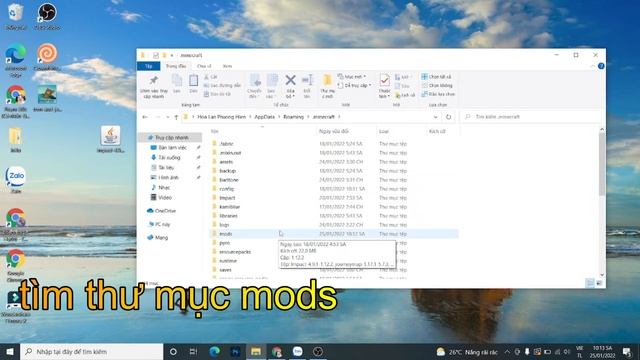
Task: Select Bàn làm việc in the sidebar
Action: click(x=172, y=147)
